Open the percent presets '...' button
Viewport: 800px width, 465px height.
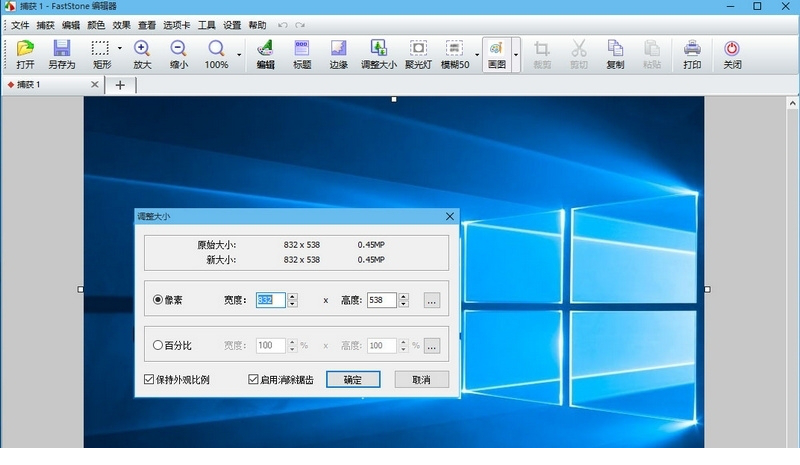(432, 346)
